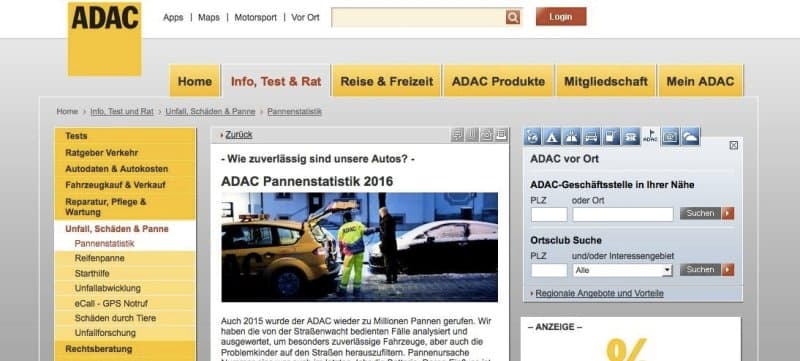Image resolution: width=800 pixels, height=361 pixels.
Task: Select the Info, Test & Rat tab
Action: tap(276, 81)
